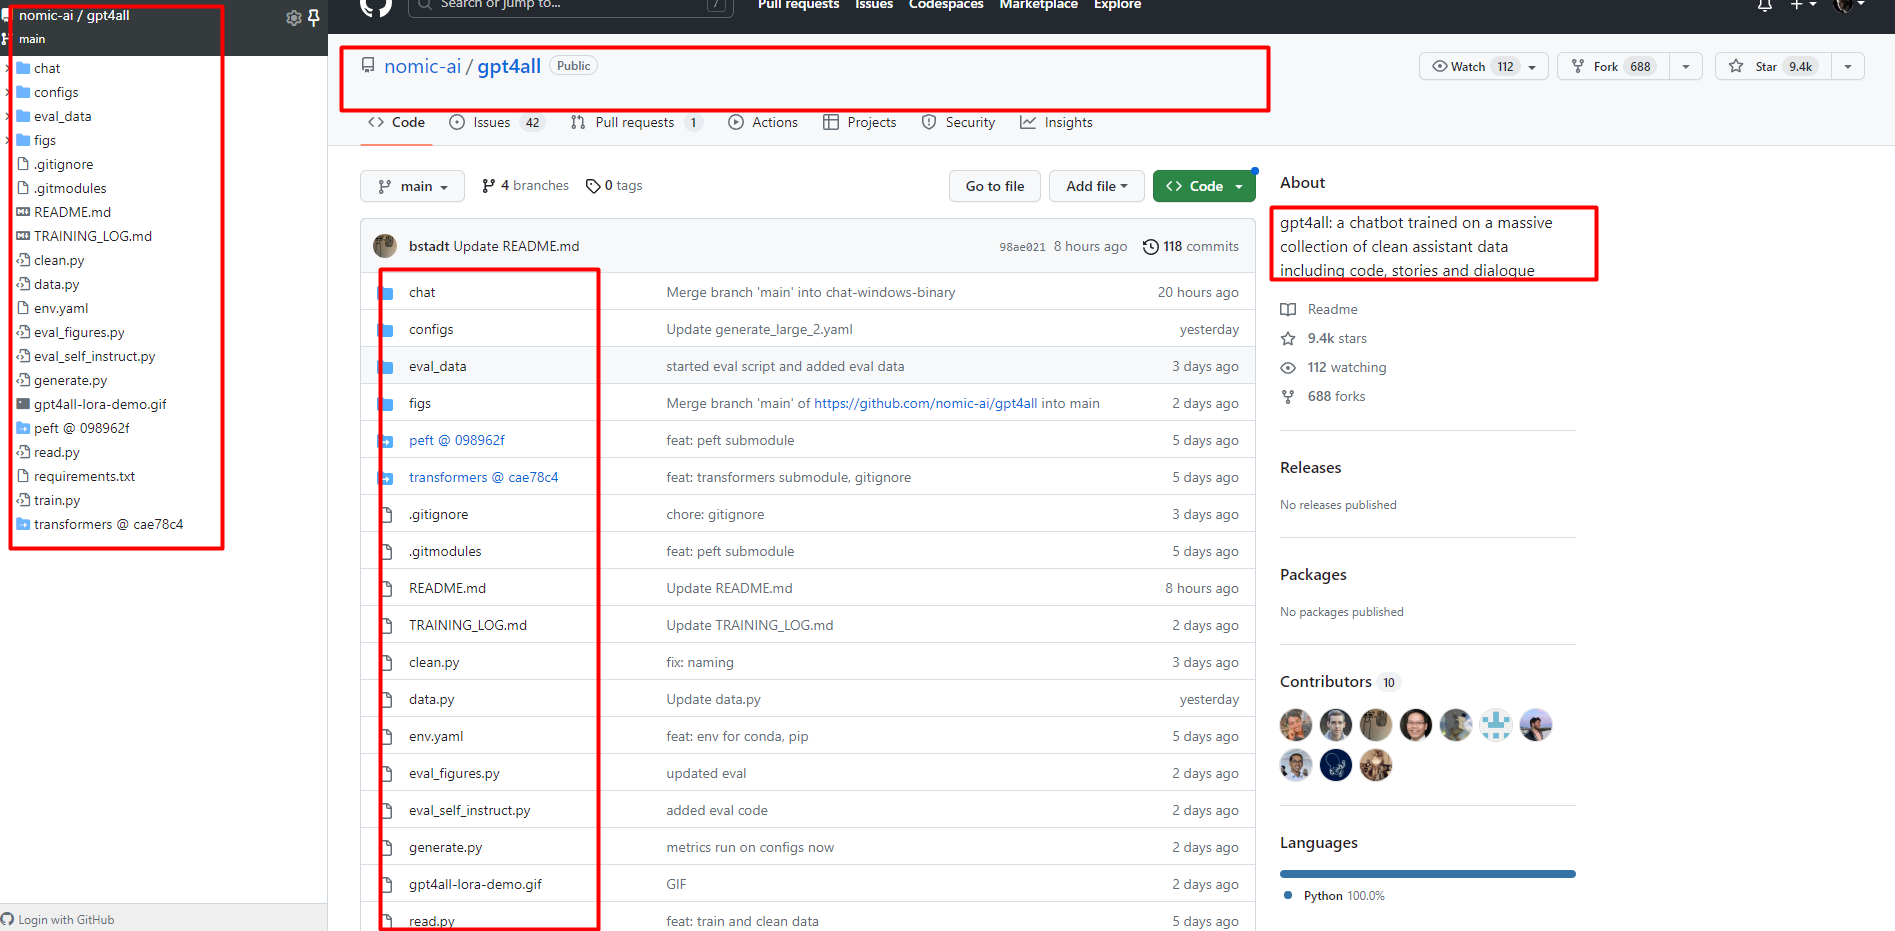Open the sidebar settings gear icon
1895x931 pixels.
pos(293,18)
